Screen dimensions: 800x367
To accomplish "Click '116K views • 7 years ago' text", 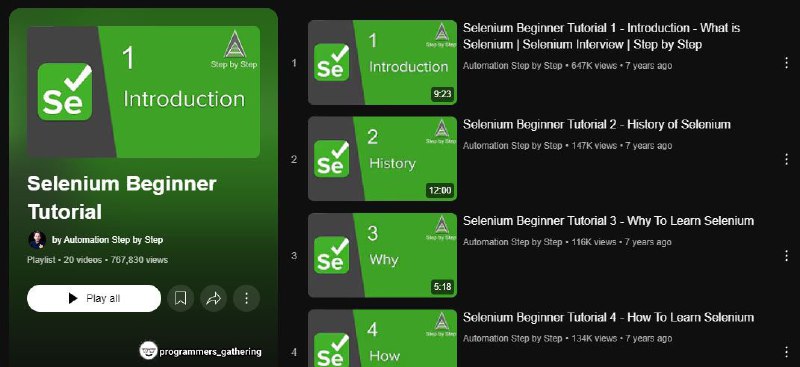I will [x=621, y=242].
